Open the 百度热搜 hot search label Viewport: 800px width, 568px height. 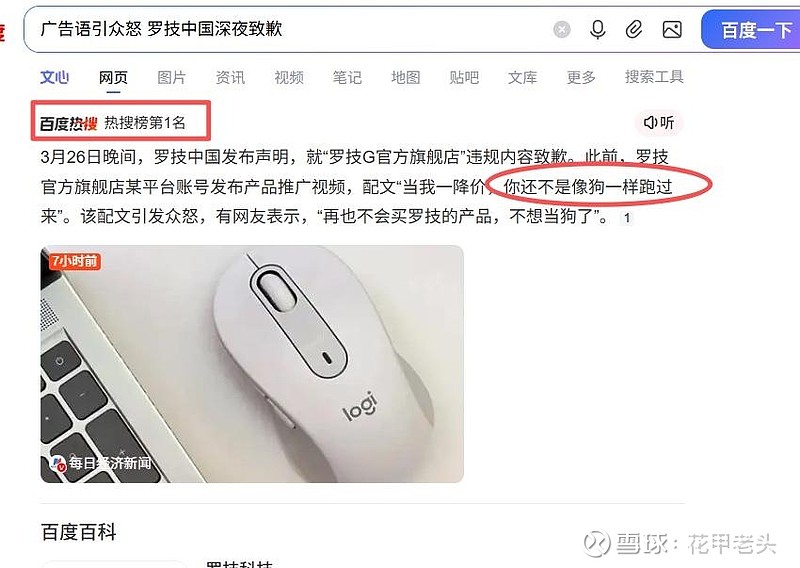(68, 123)
